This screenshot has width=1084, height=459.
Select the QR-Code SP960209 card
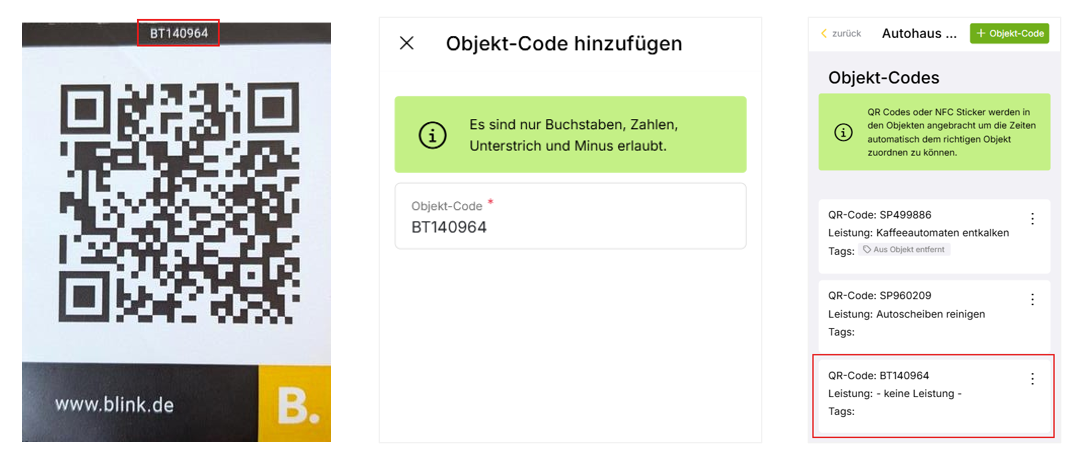click(934, 315)
